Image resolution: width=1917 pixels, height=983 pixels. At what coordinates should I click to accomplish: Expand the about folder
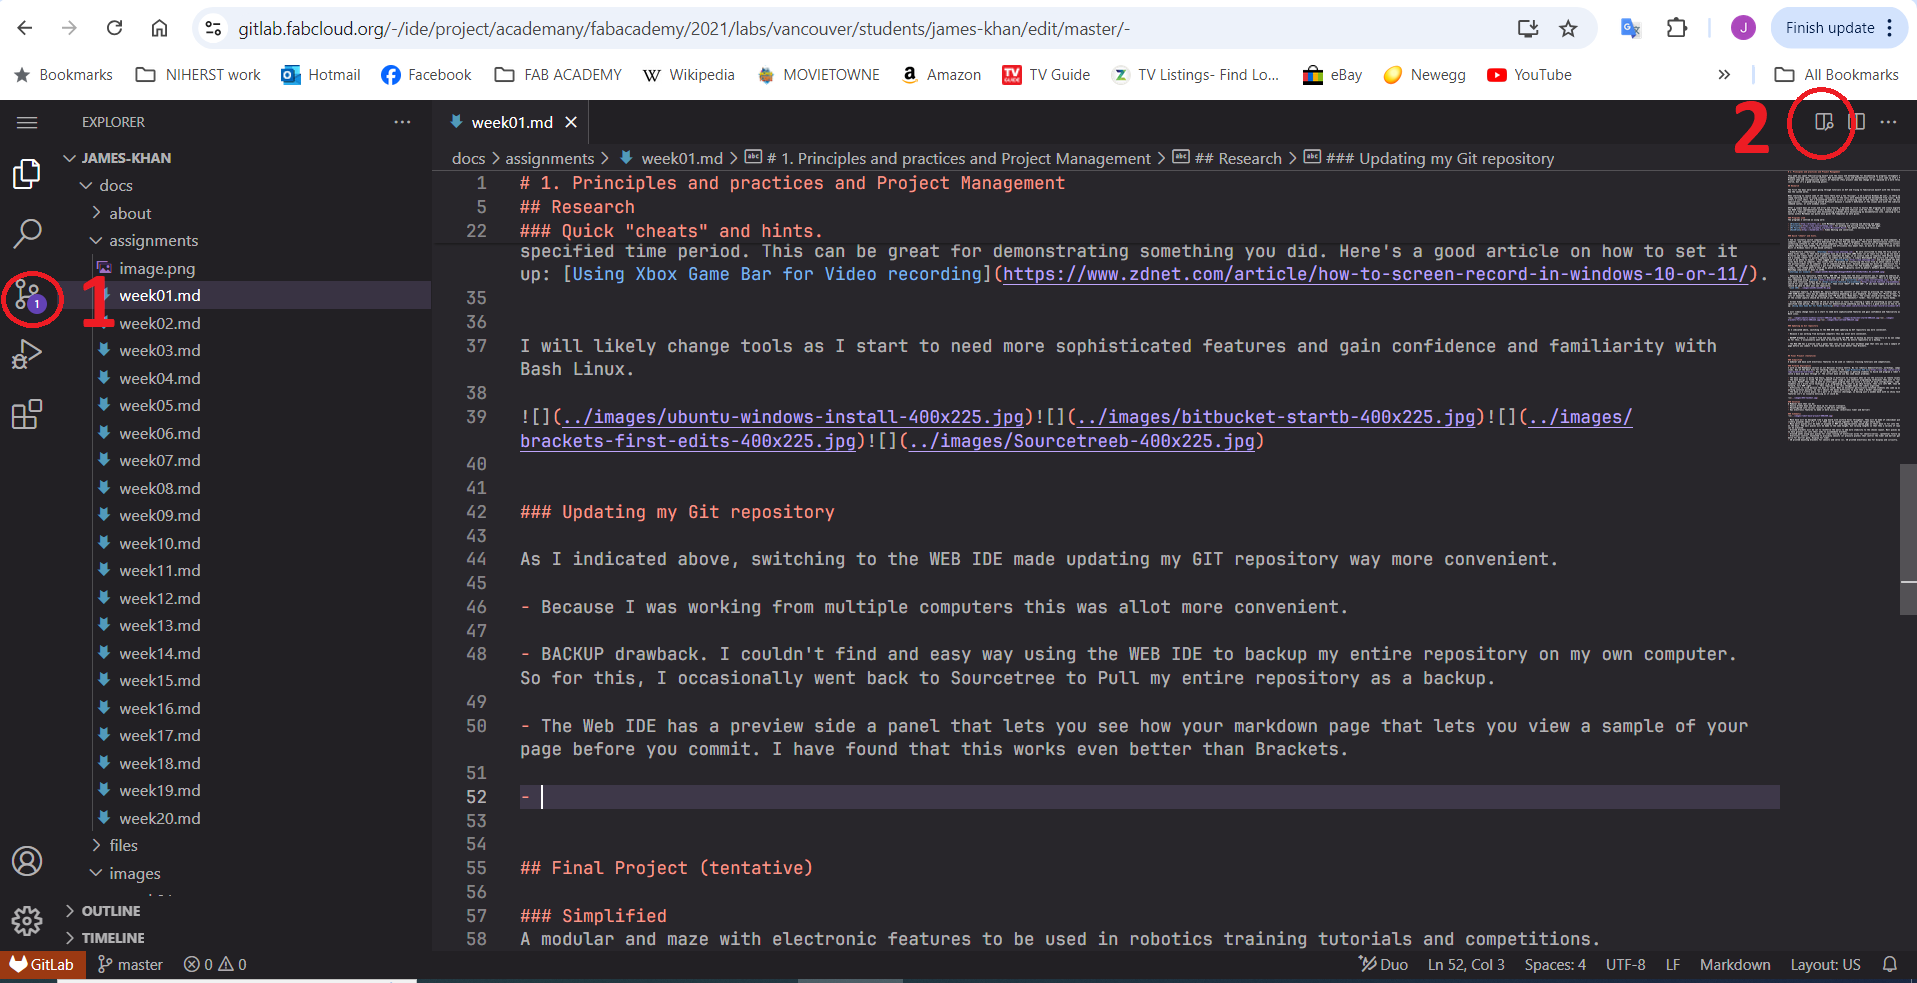[x=130, y=213]
